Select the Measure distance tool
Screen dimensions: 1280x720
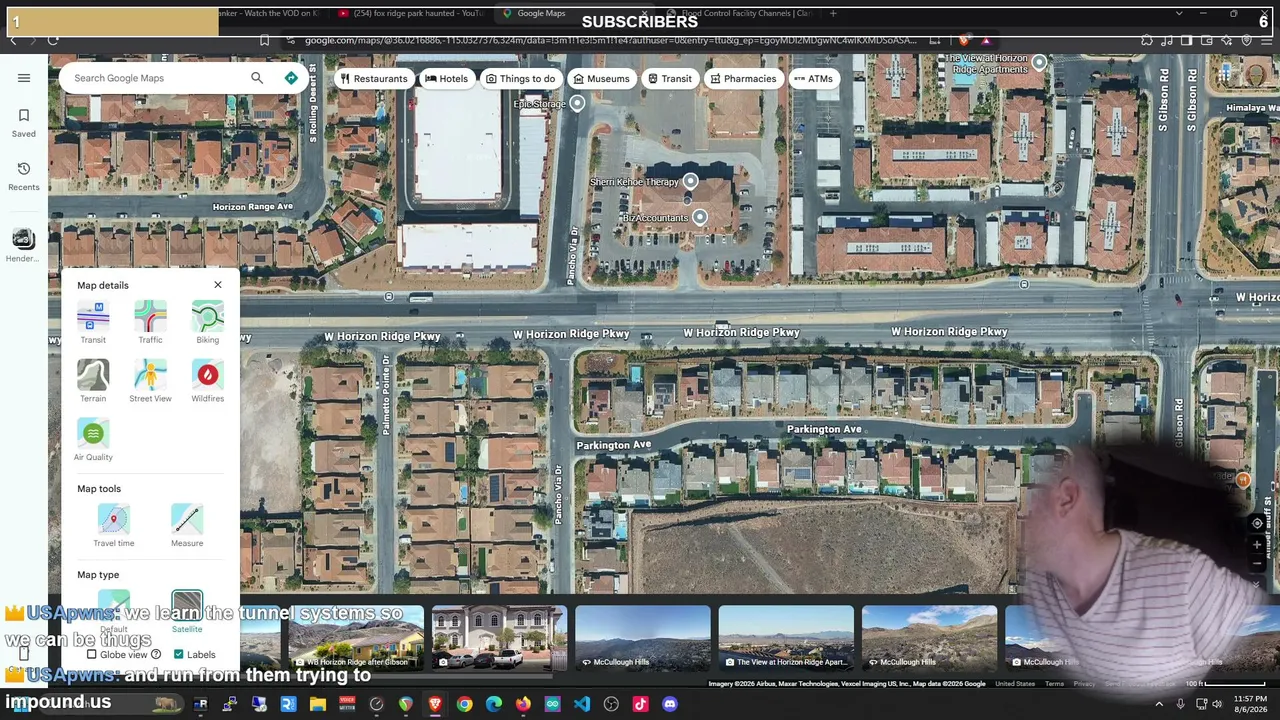(x=187, y=526)
